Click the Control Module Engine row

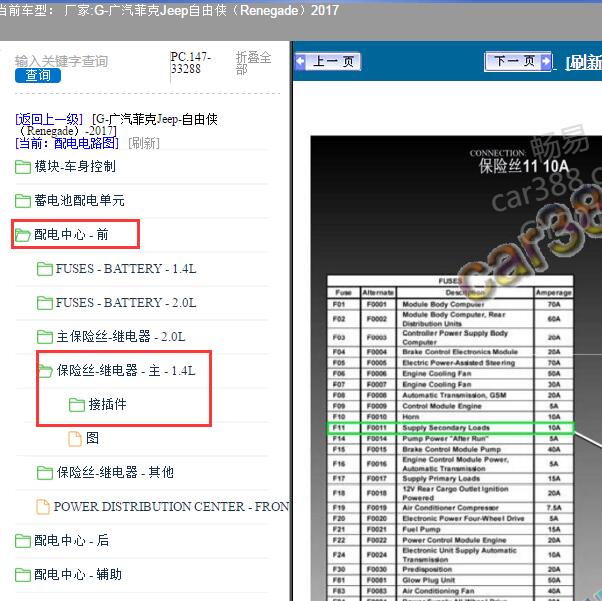pos(450,406)
